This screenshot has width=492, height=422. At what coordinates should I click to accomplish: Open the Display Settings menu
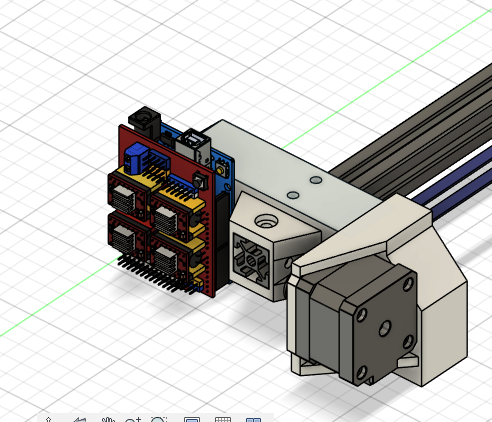[x=192, y=419]
